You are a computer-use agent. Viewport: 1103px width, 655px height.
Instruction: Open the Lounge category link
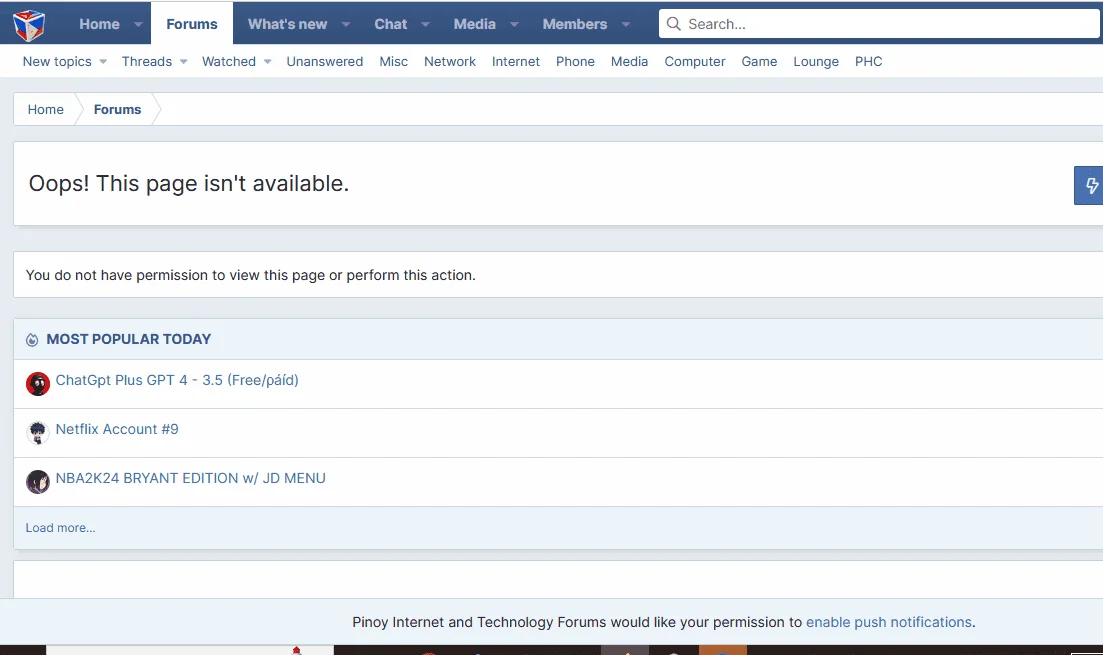(x=816, y=61)
